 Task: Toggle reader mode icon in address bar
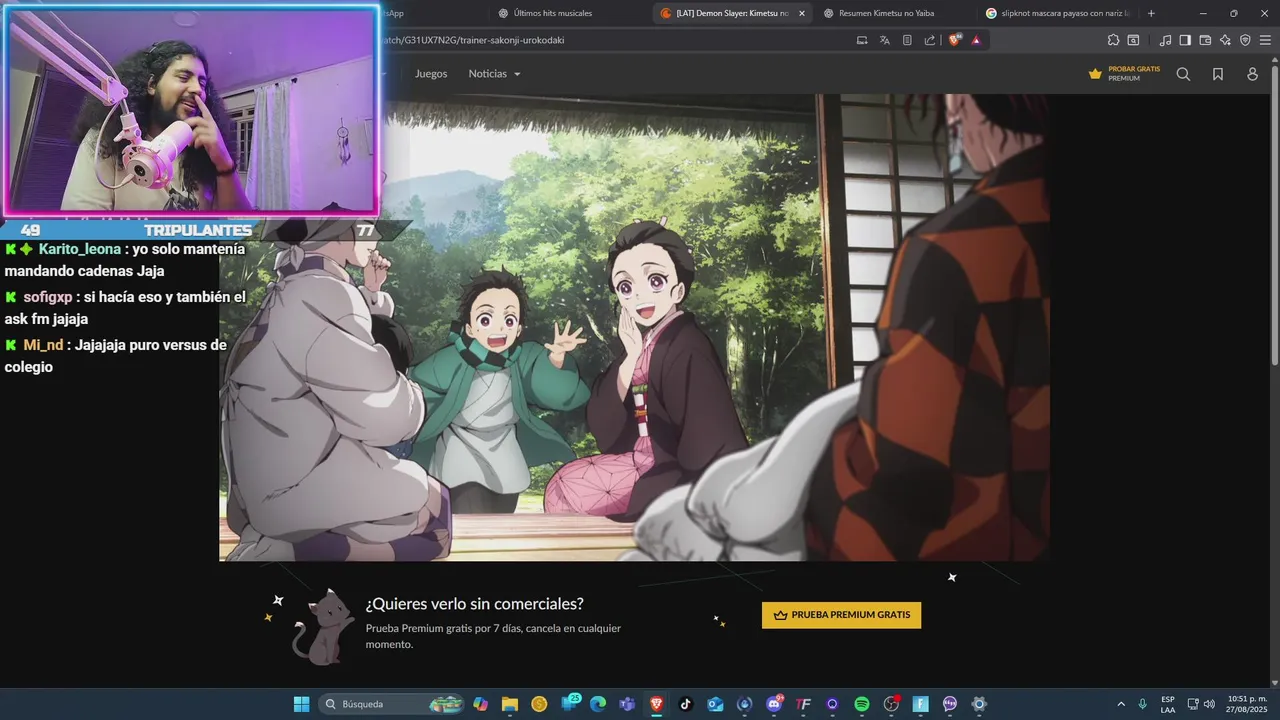(x=907, y=40)
